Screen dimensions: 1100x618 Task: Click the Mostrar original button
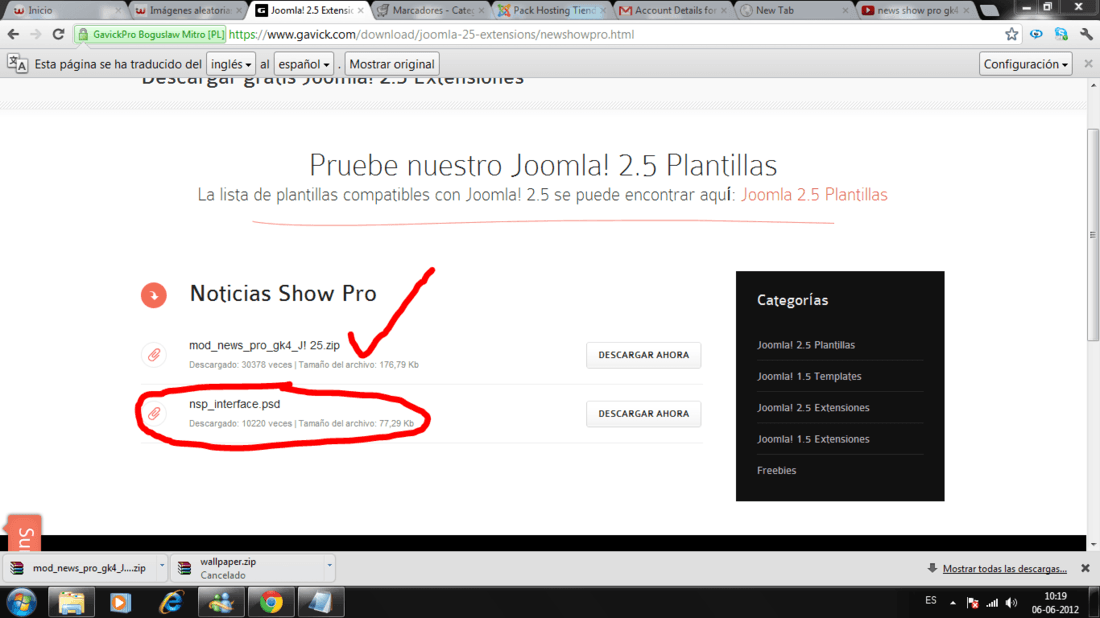[392, 64]
